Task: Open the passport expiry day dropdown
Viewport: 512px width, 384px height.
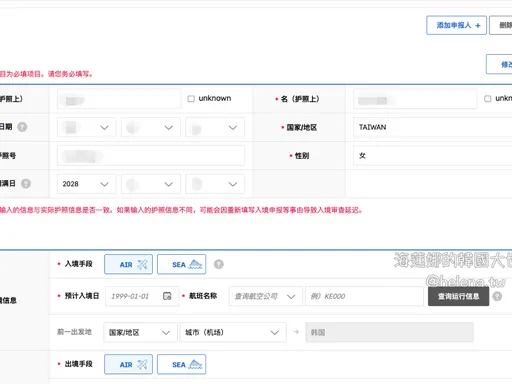Action: [x=215, y=184]
